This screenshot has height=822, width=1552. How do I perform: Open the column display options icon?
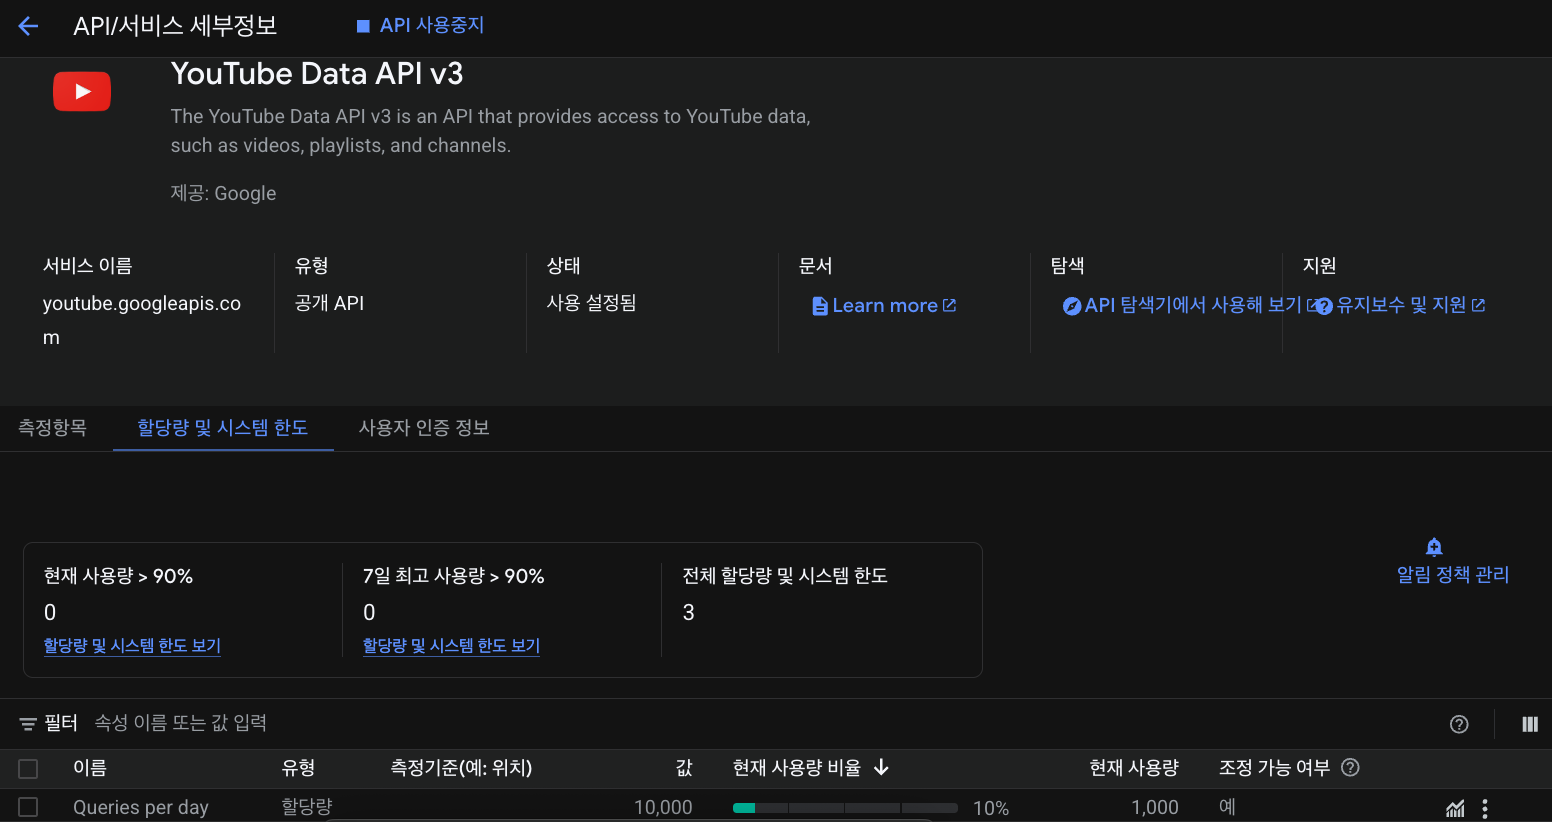1529,724
